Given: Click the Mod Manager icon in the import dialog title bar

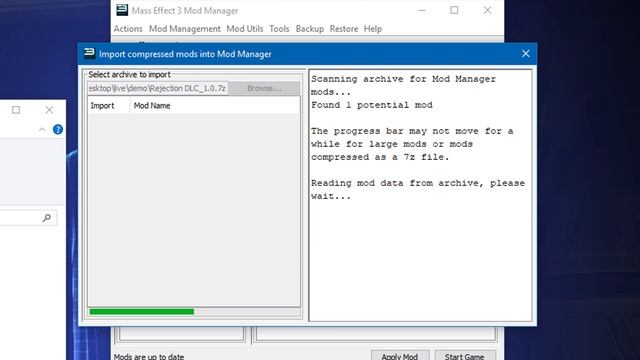Looking at the screenshot, I should (89, 53).
